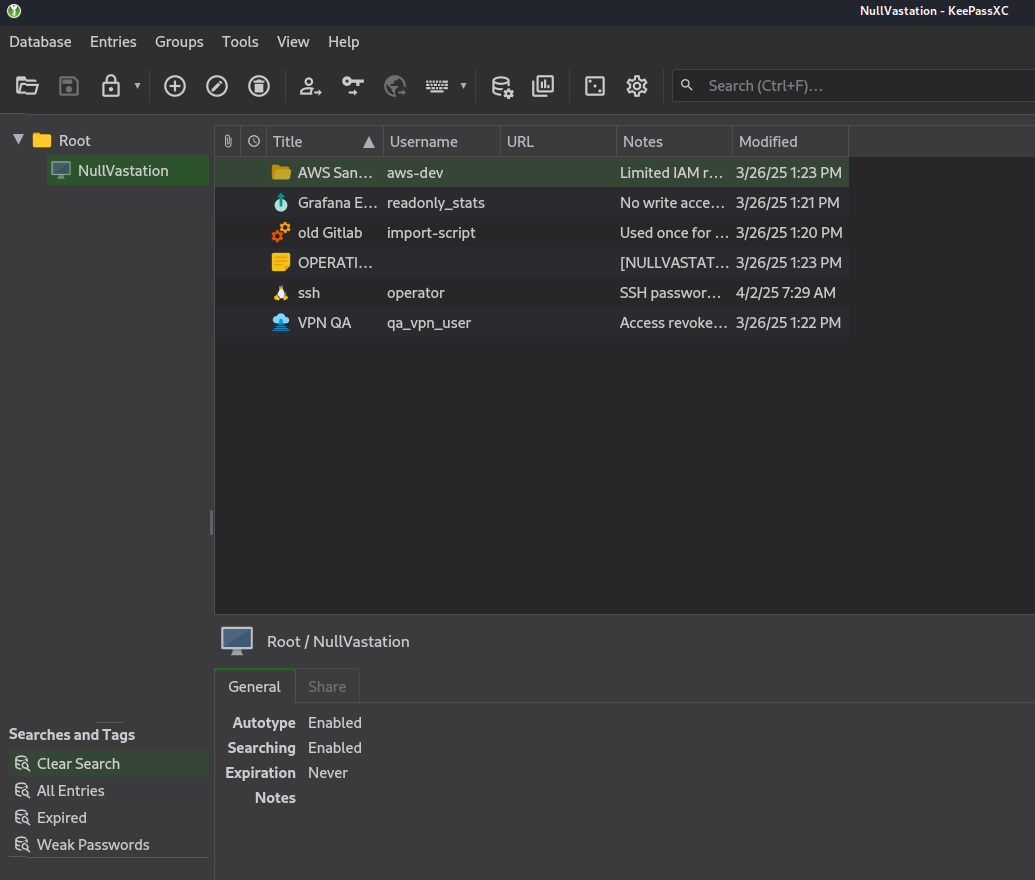This screenshot has height=880, width=1035.
Task: Copy password with the key icon
Action: [352, 86]
